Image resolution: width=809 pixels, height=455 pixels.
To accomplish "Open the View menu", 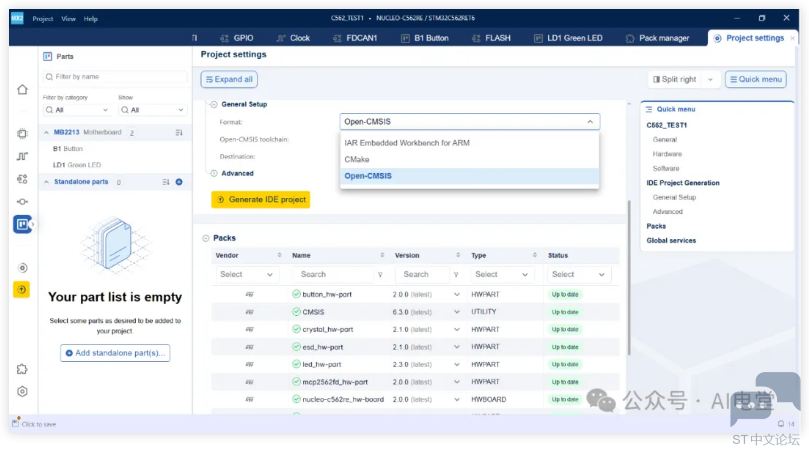I will pyautogui.click(x=68, y=18).
